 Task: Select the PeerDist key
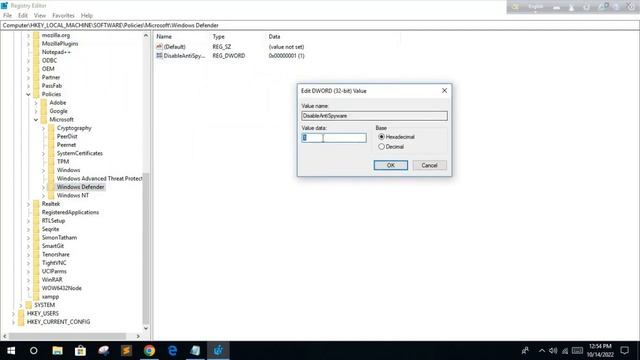click(67, 136)
